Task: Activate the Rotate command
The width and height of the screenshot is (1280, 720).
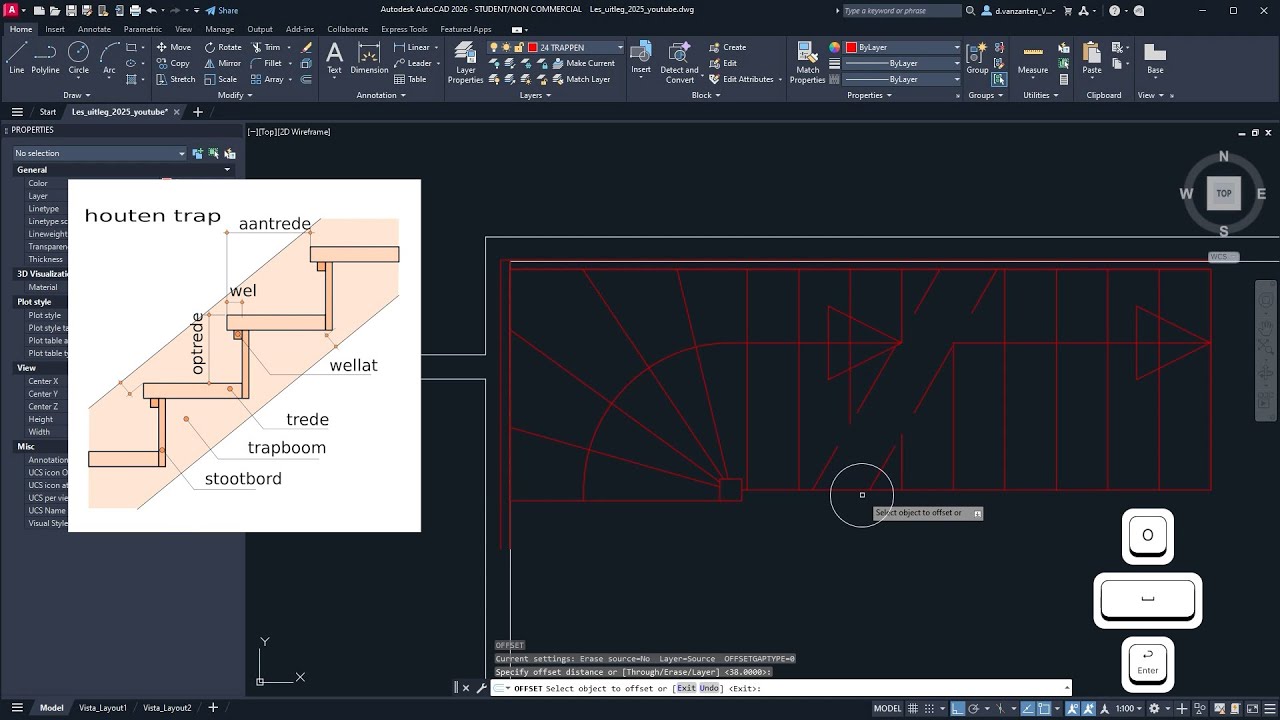Action: [x=222, y=47]
